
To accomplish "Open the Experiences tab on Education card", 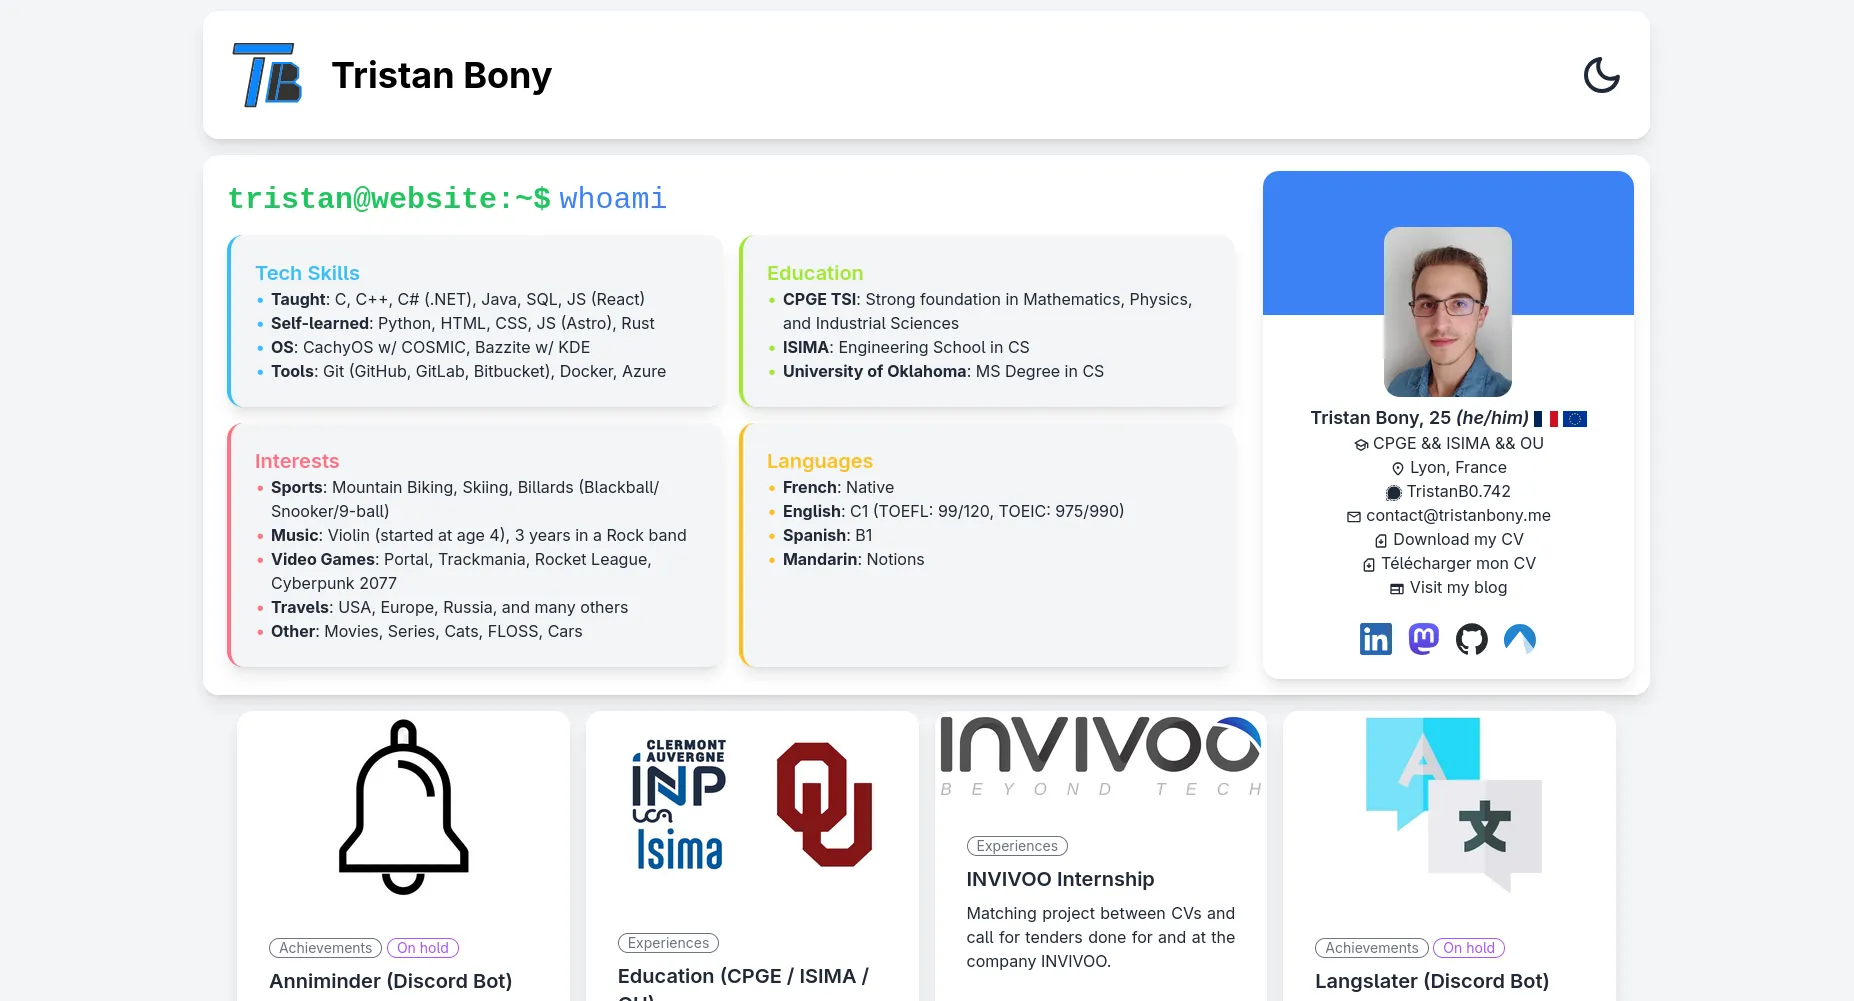I will coord(667,942).
